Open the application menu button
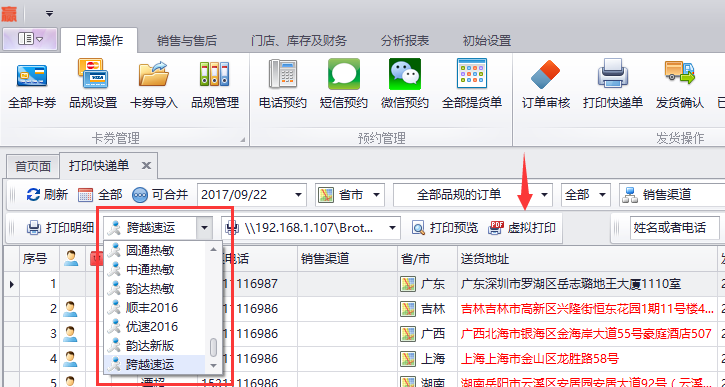 point(30,40)
